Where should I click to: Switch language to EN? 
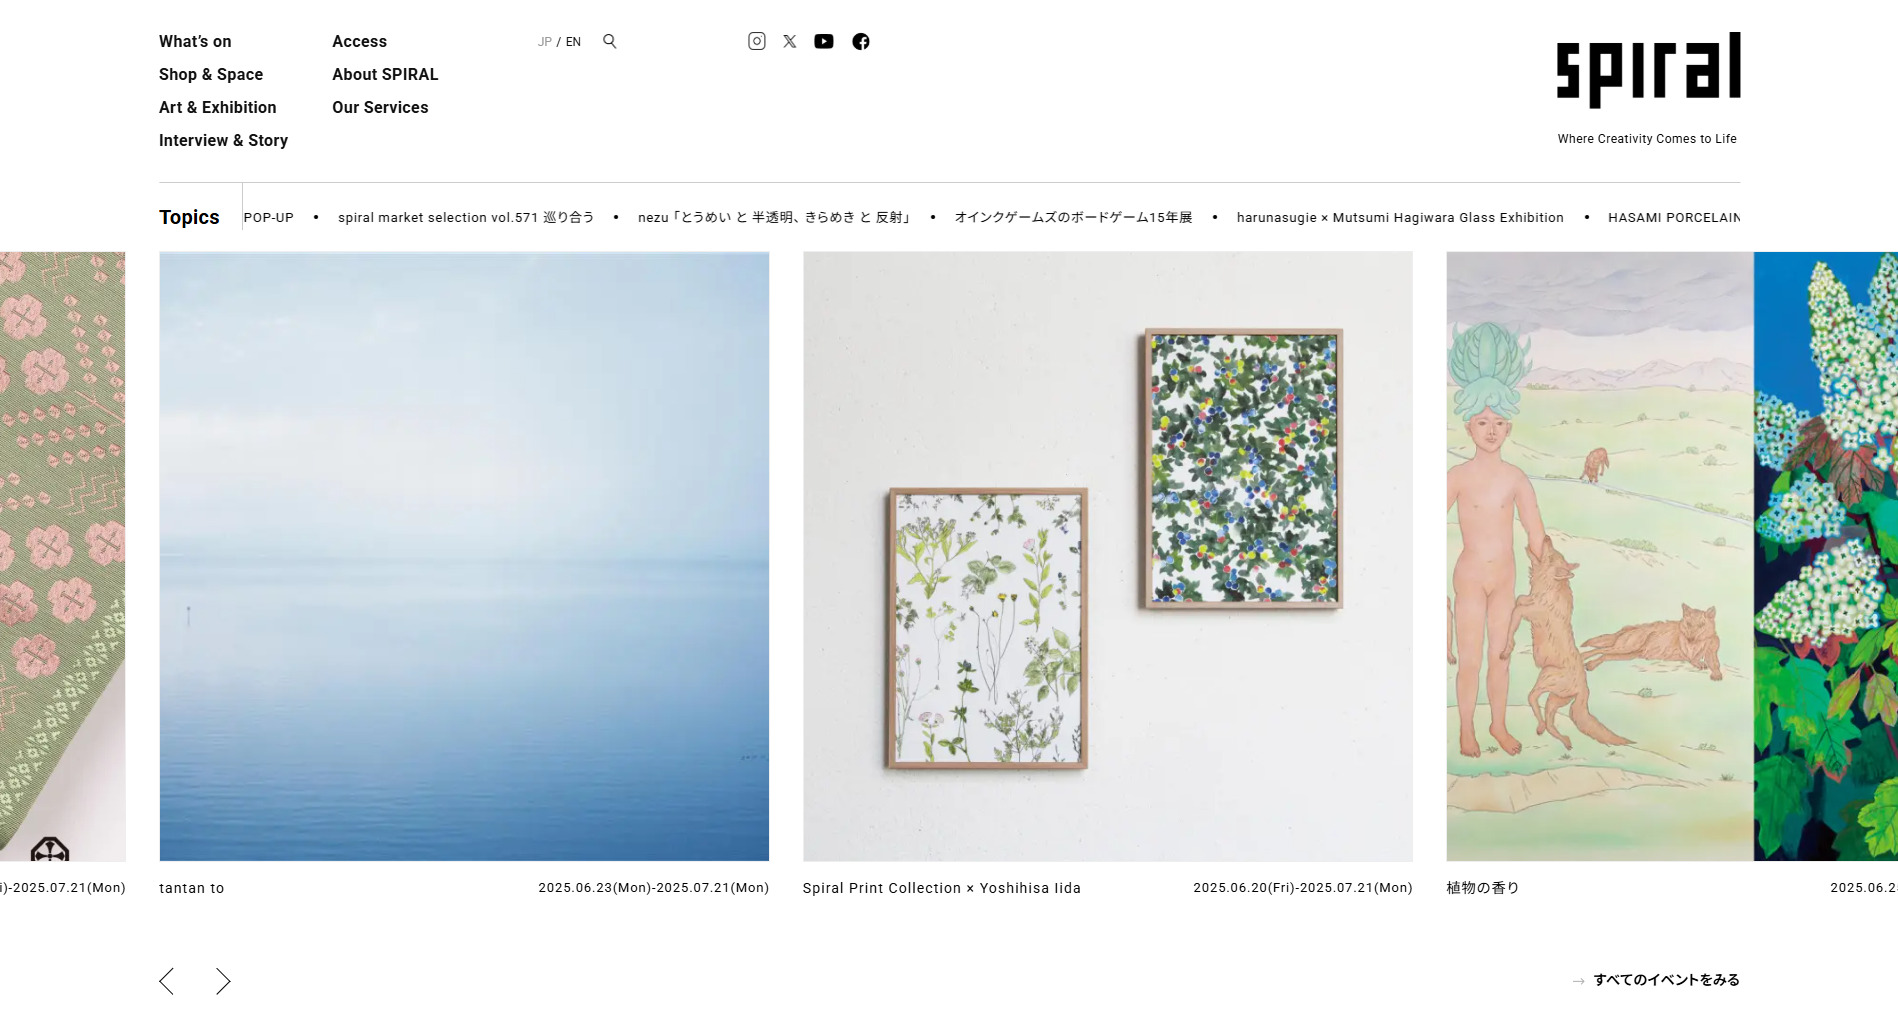point(573,42)
